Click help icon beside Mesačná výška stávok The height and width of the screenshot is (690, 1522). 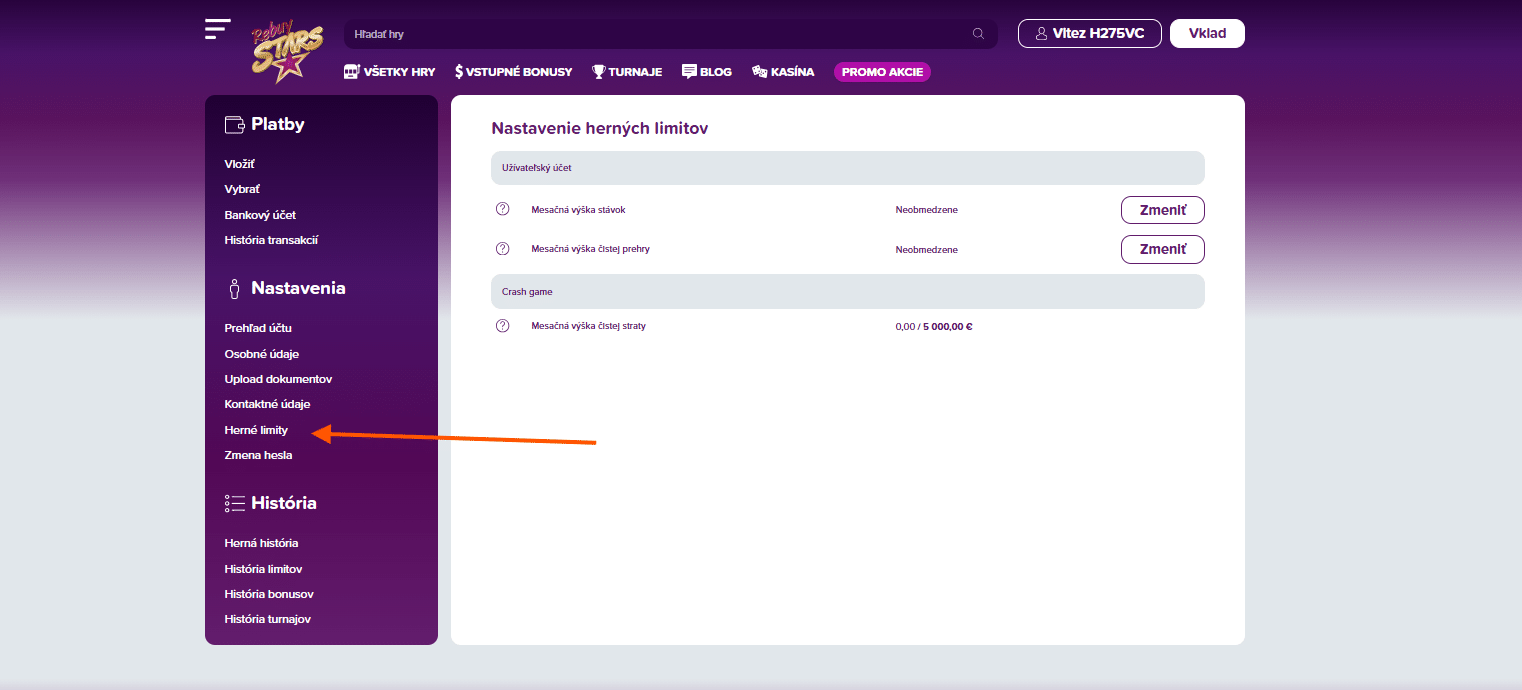[x=503, y=209]
